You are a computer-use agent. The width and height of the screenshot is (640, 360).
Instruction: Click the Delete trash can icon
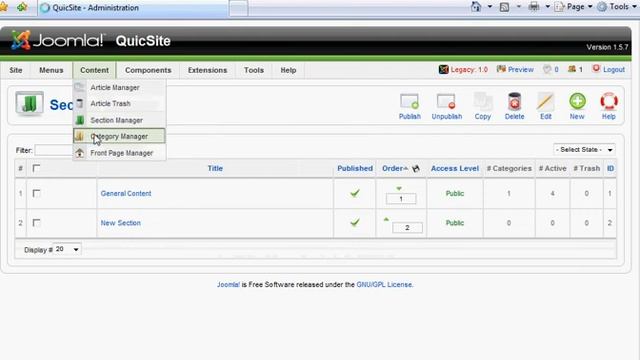click(514, 102)
